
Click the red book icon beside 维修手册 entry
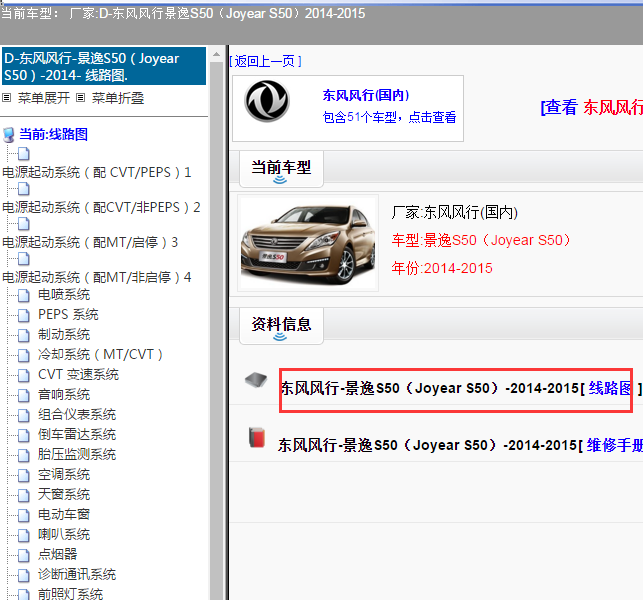[x=257, y=437]
